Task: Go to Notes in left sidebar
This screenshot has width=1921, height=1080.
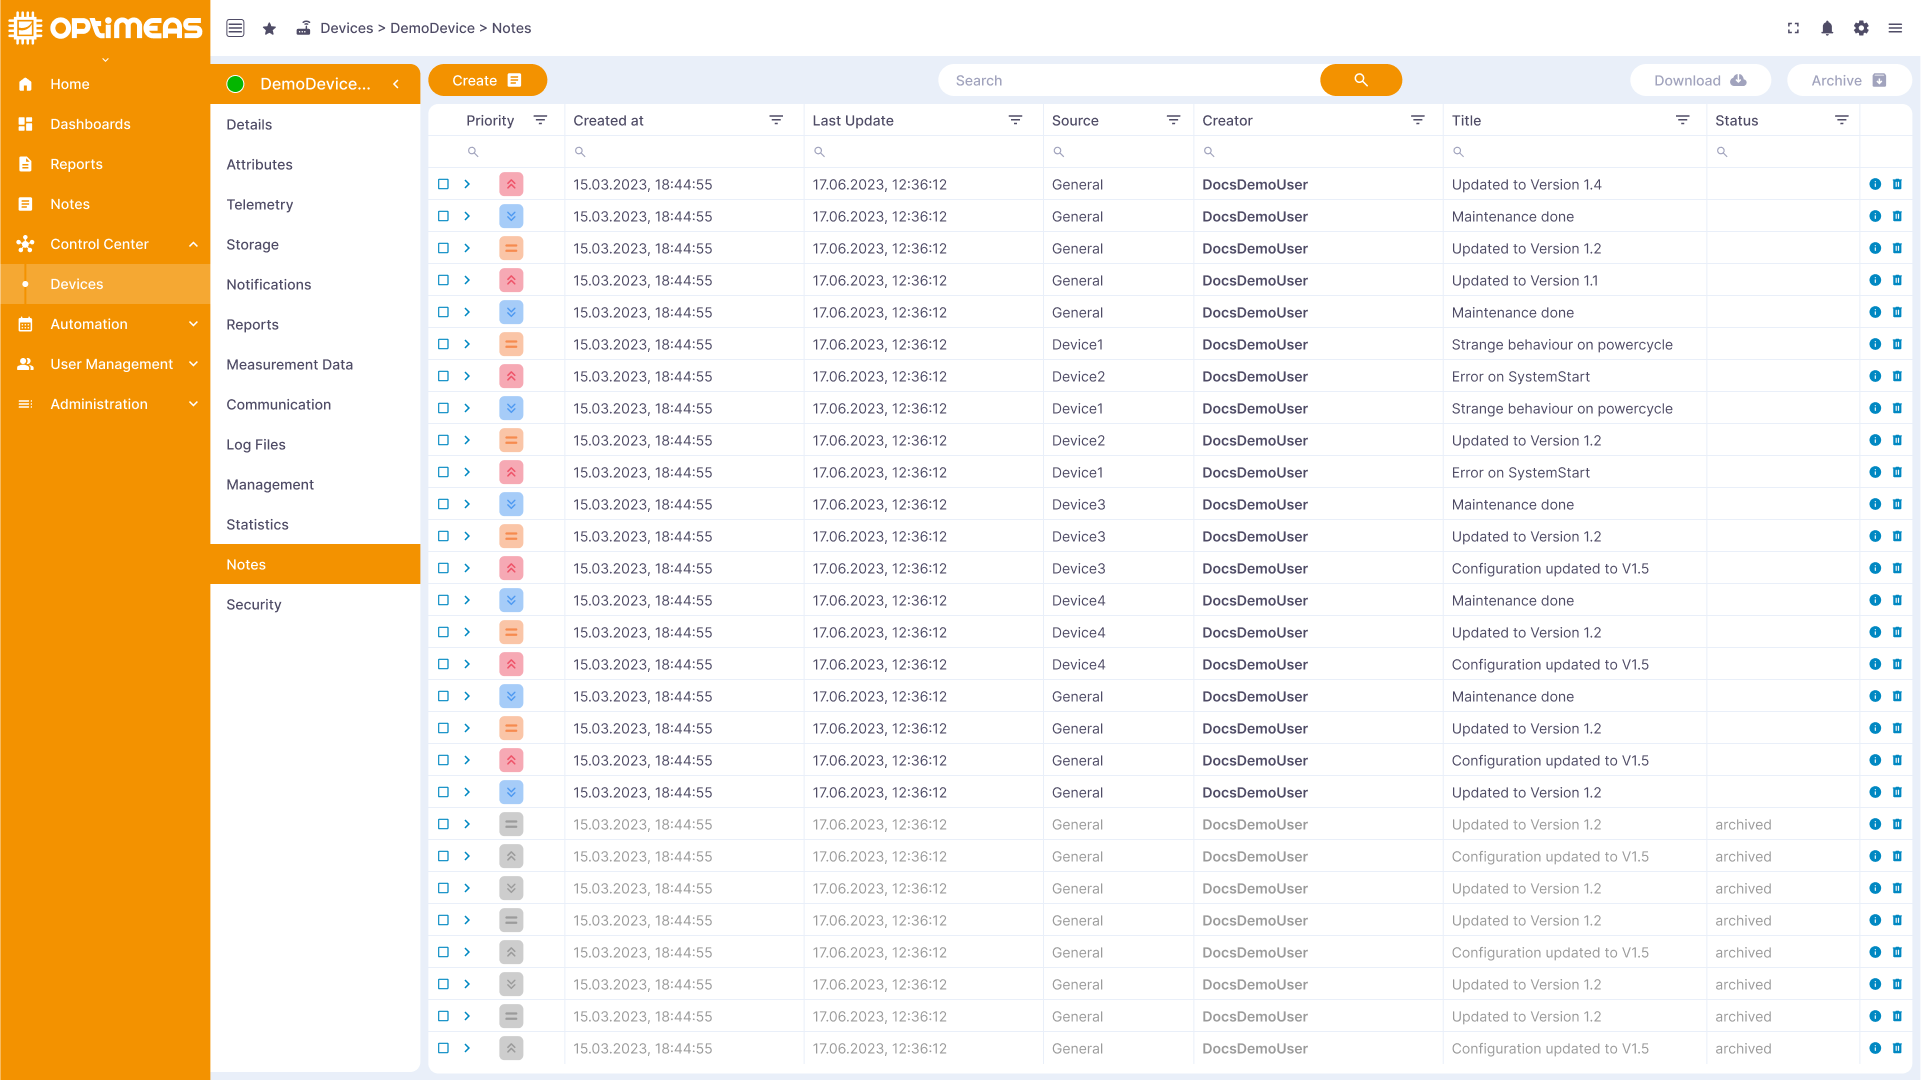Action: point(105,204)
